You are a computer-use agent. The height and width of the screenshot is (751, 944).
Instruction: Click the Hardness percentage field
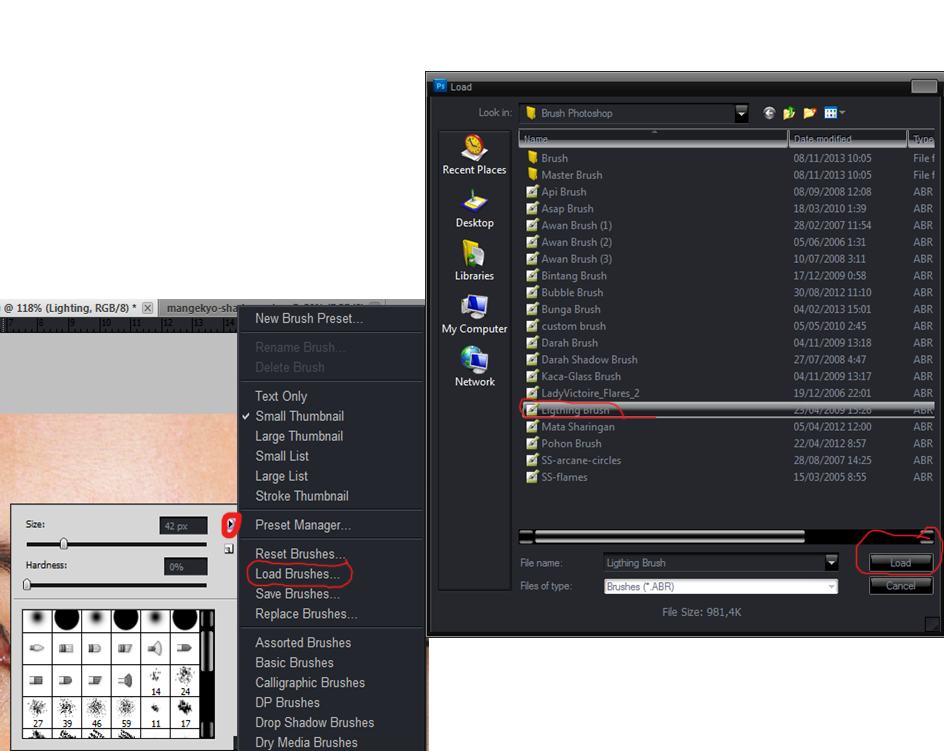click(x=186, y=567)
